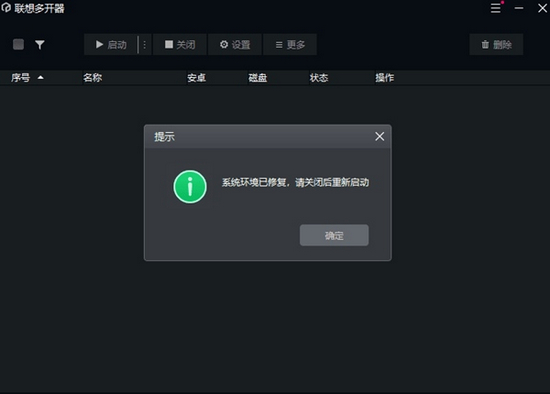The image size is (550, 394).
Task: Minimize the 联想多开器 window
Action: [519, 8]
